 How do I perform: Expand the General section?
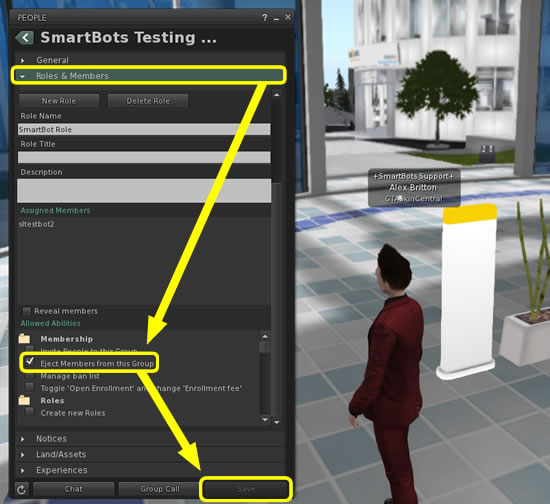click(149, 60)
